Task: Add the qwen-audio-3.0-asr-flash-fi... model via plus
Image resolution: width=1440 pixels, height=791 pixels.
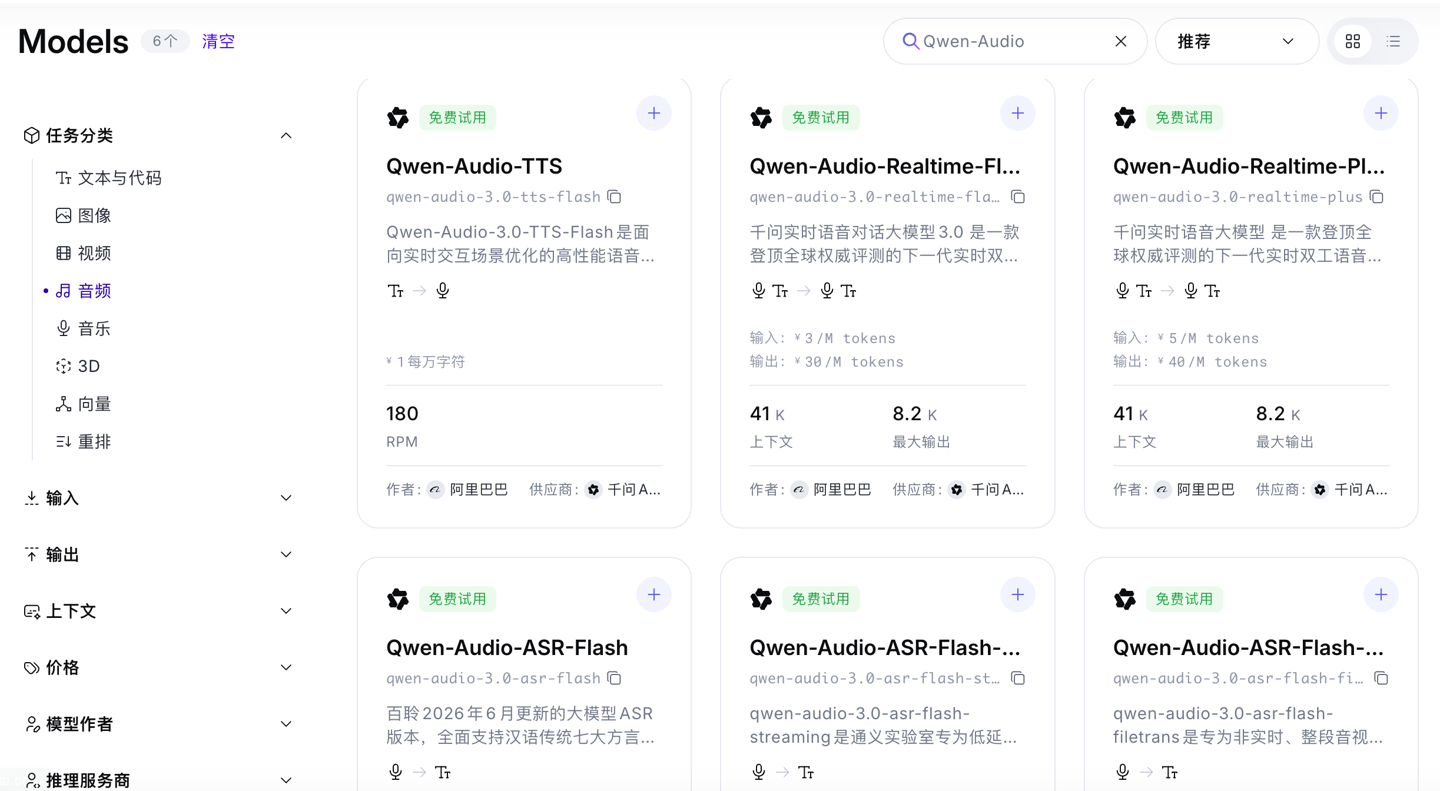Action: [x=1381, y=594]
